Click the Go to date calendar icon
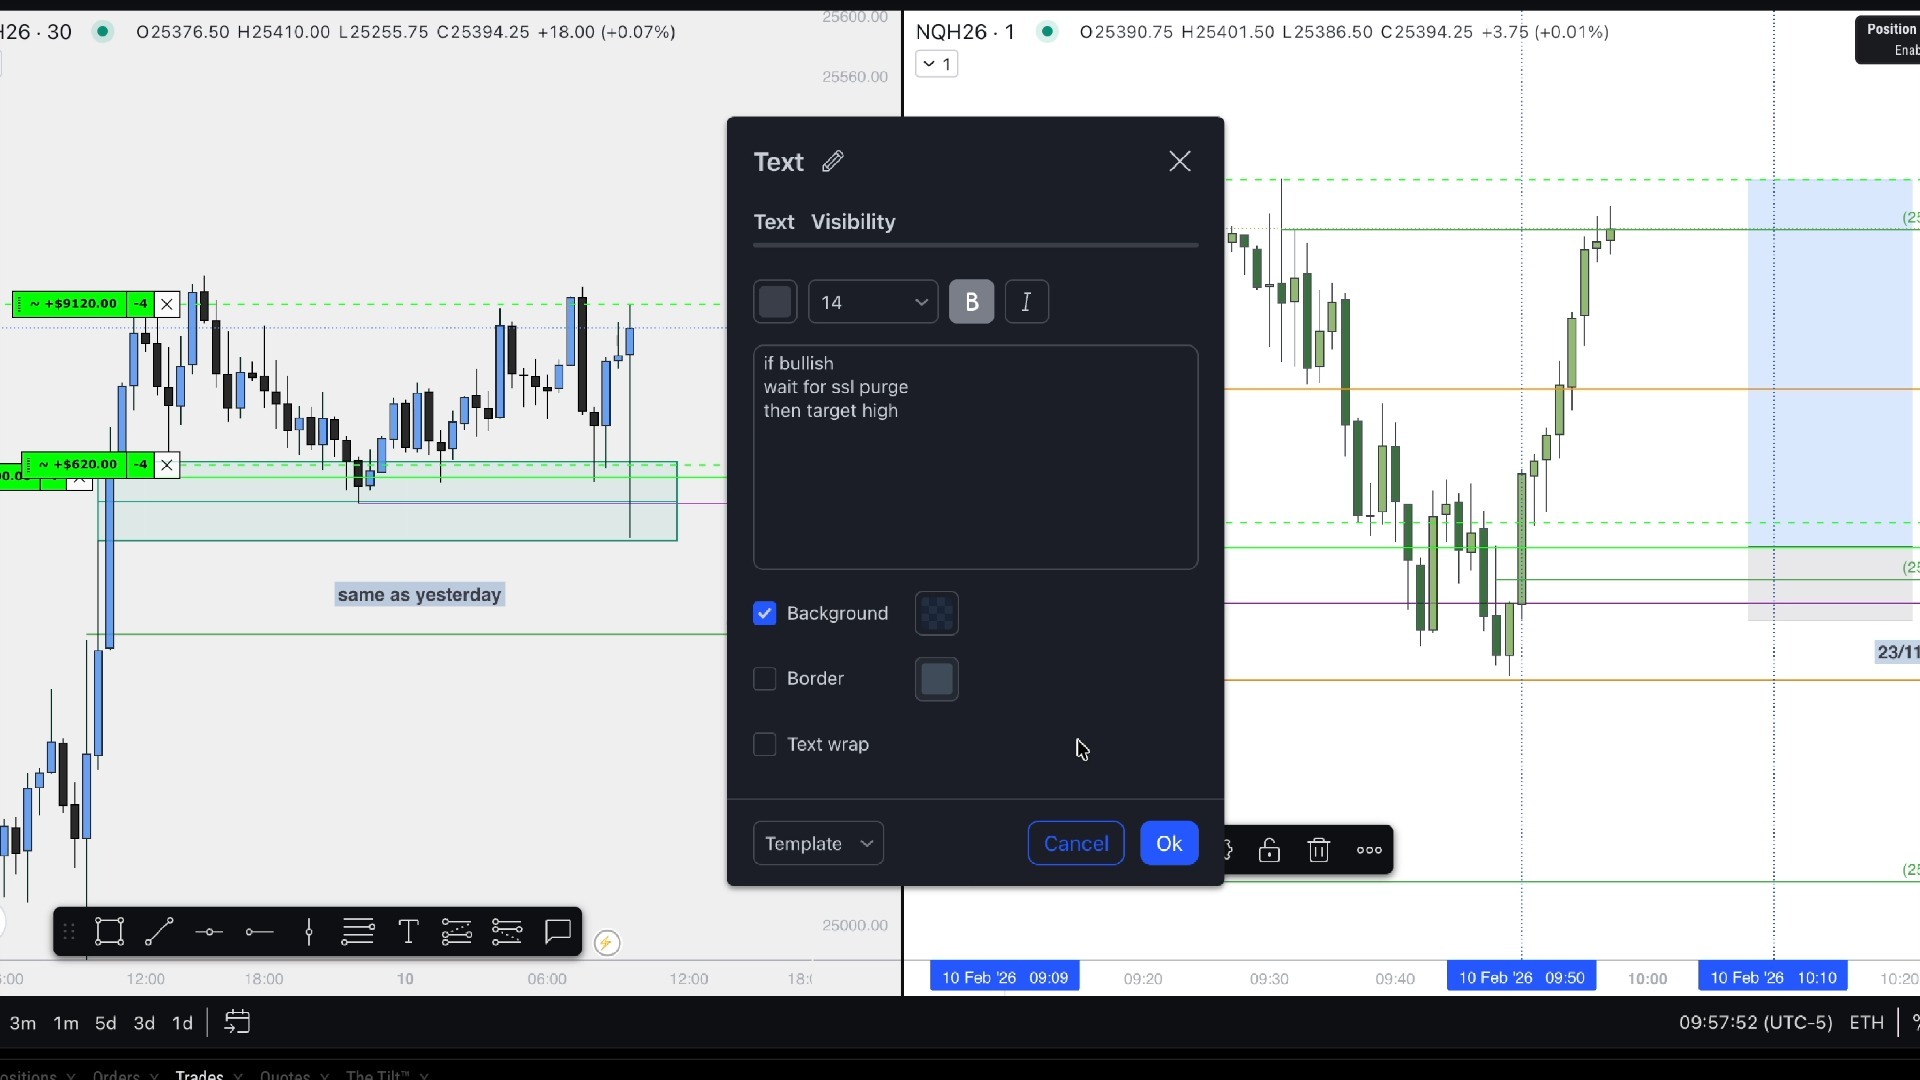 237,1022
